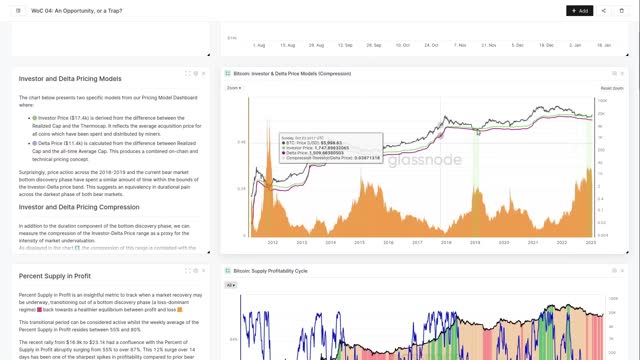
Task: Click the Investor and Delta Pricing Compression heading
Action: (79, 207)
